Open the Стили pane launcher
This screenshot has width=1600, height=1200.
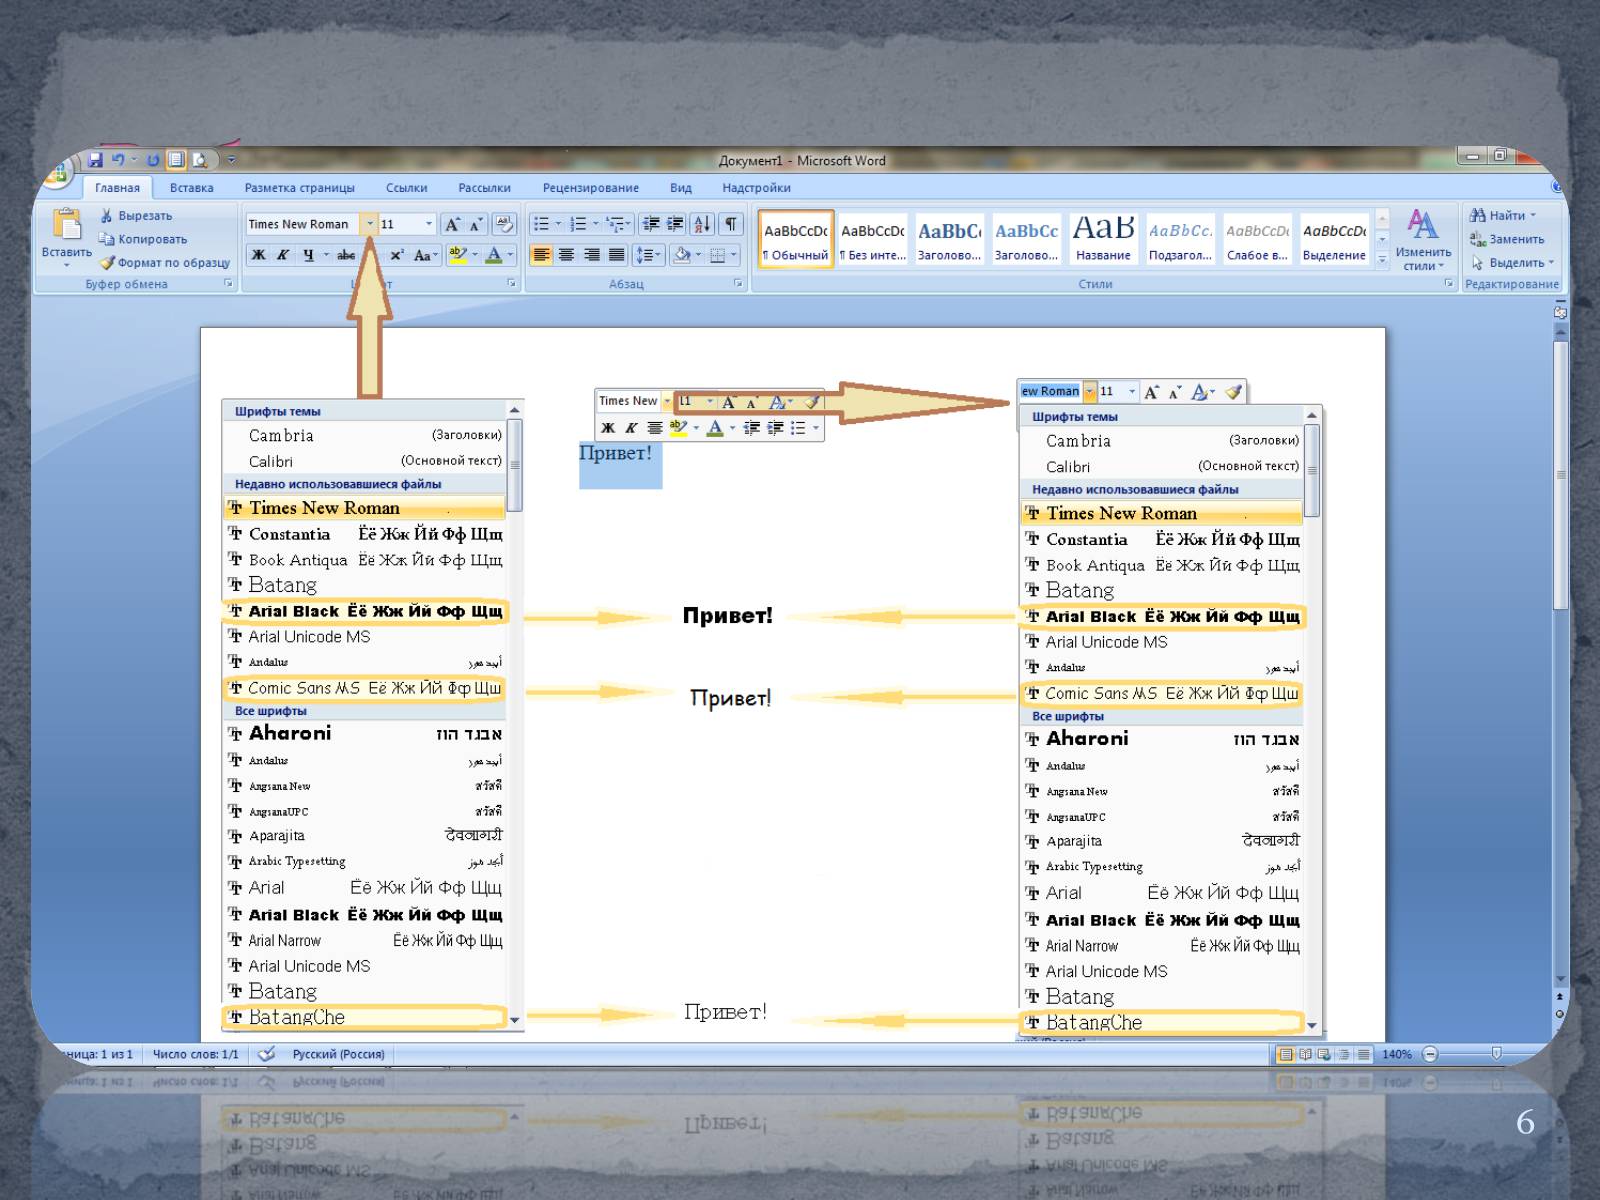pyautogui.click(x=1449, y=284)
